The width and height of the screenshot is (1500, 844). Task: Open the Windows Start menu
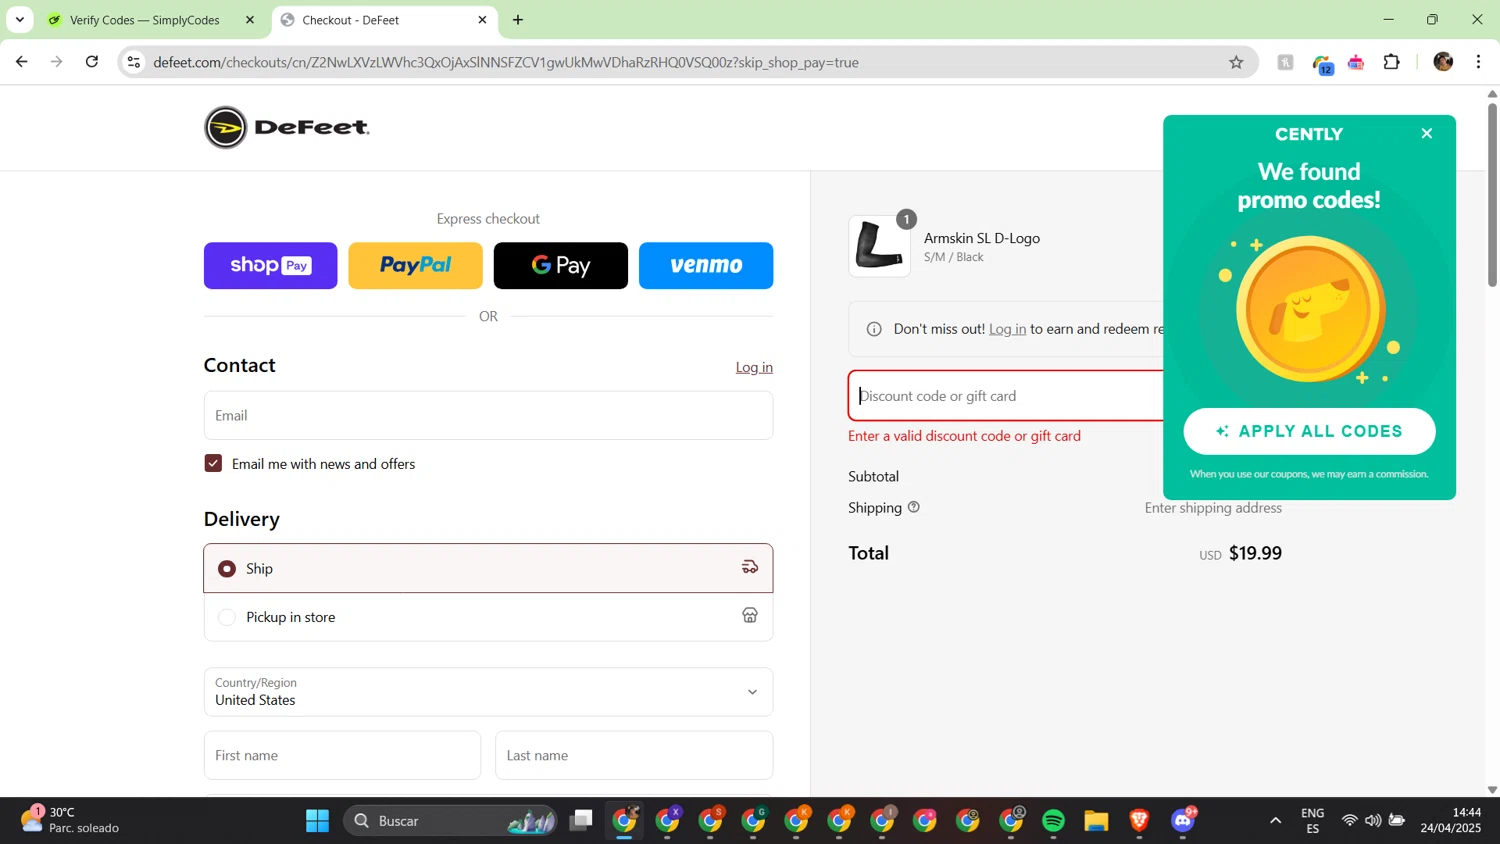317,821
